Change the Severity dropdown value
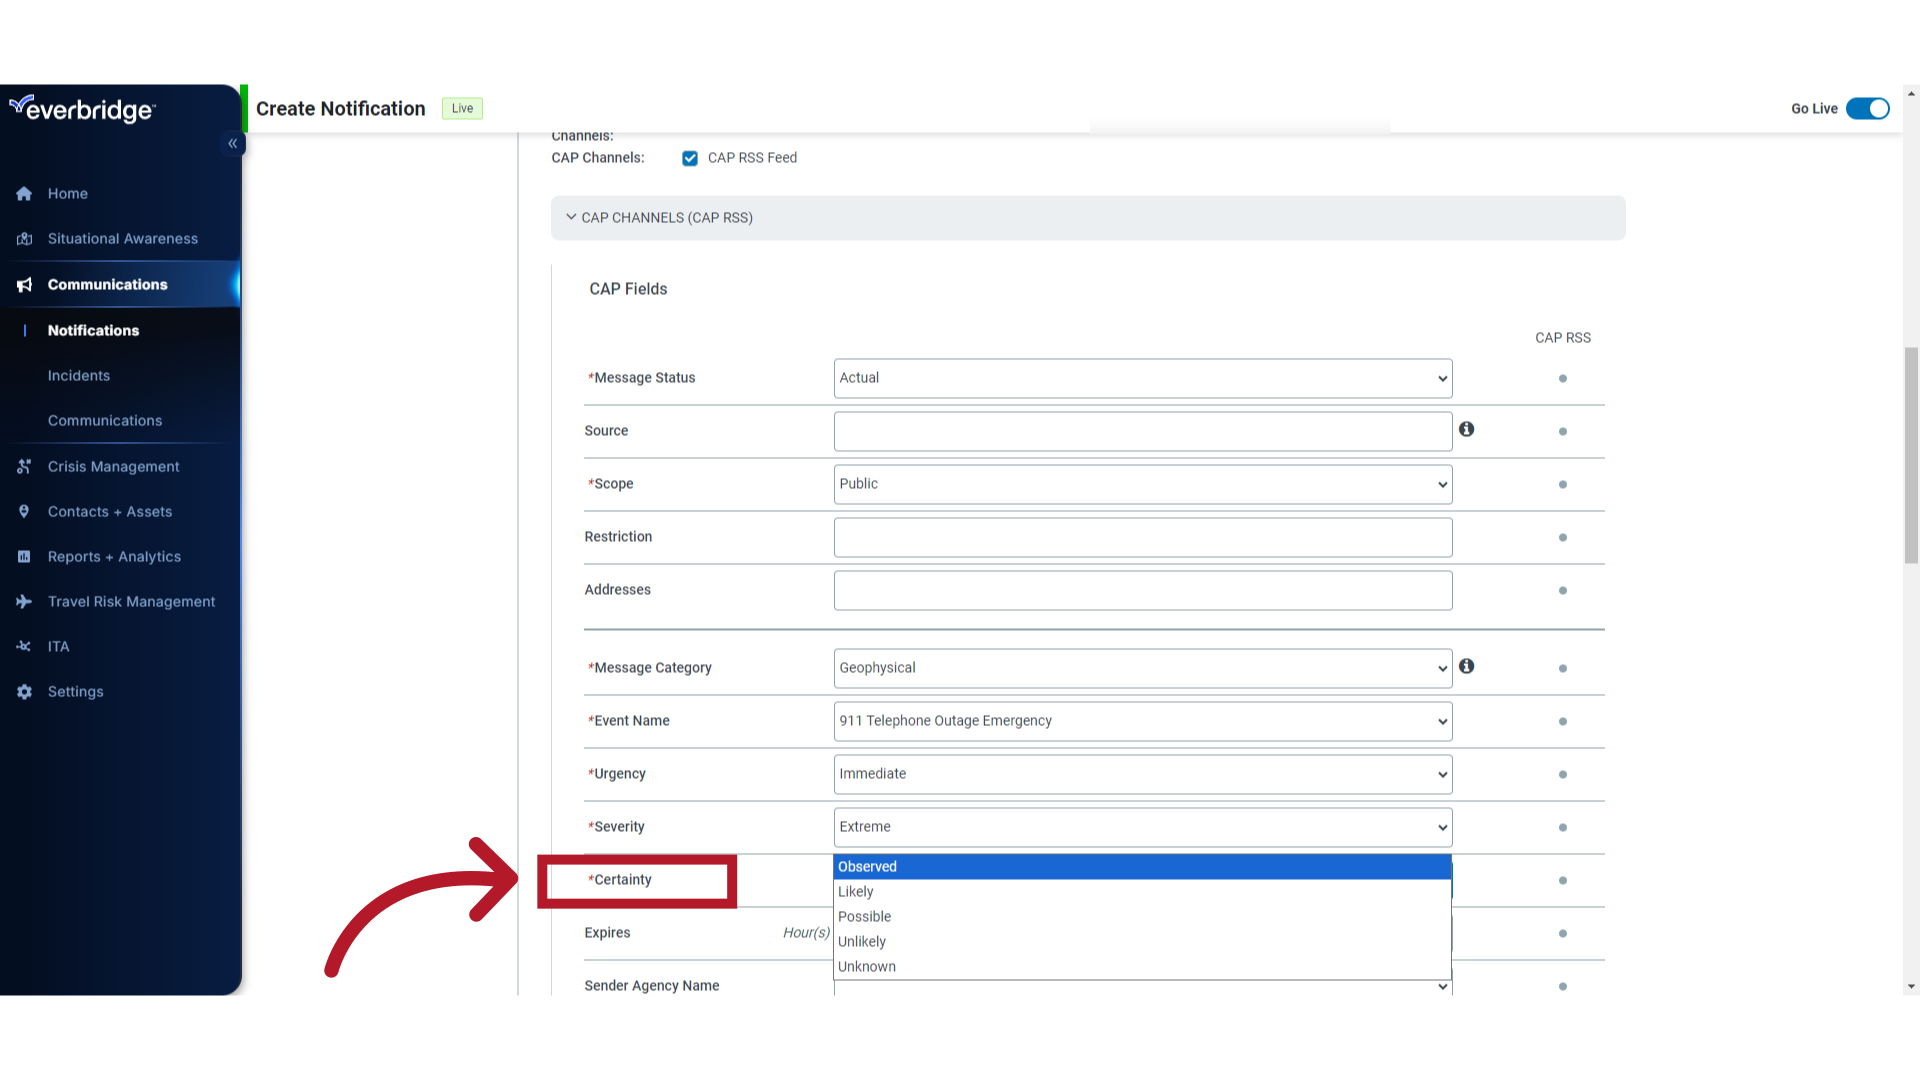The image size is (1920, 1080). [x=1142, y=827]
